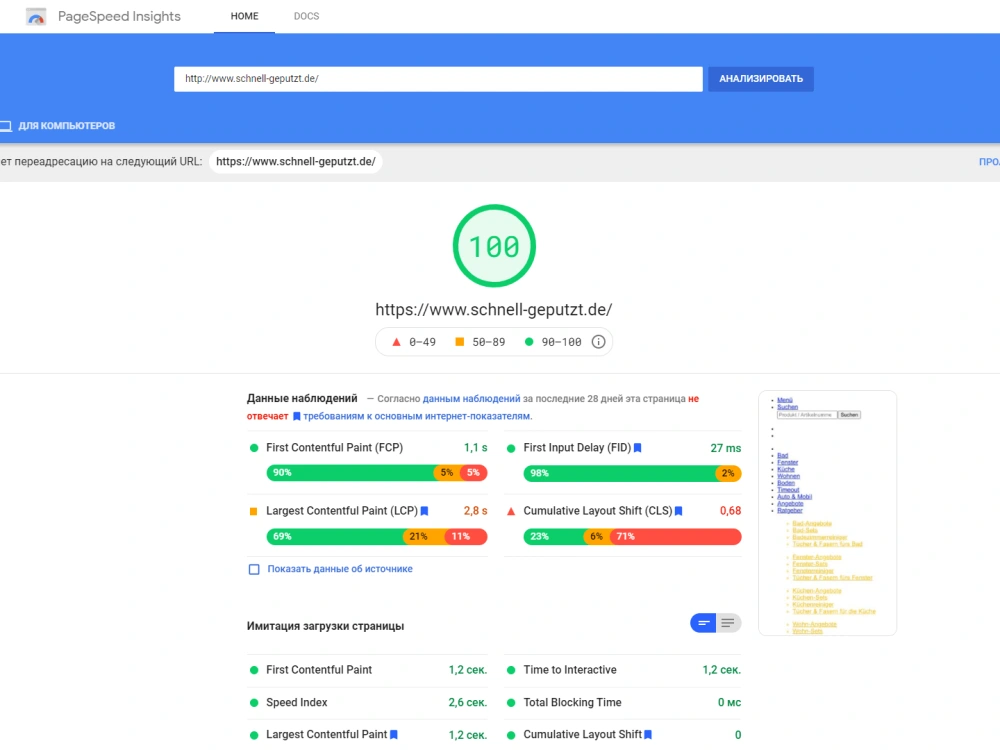
Task: Click green dot beside Speed Index
Action: [x=254, y=703]
